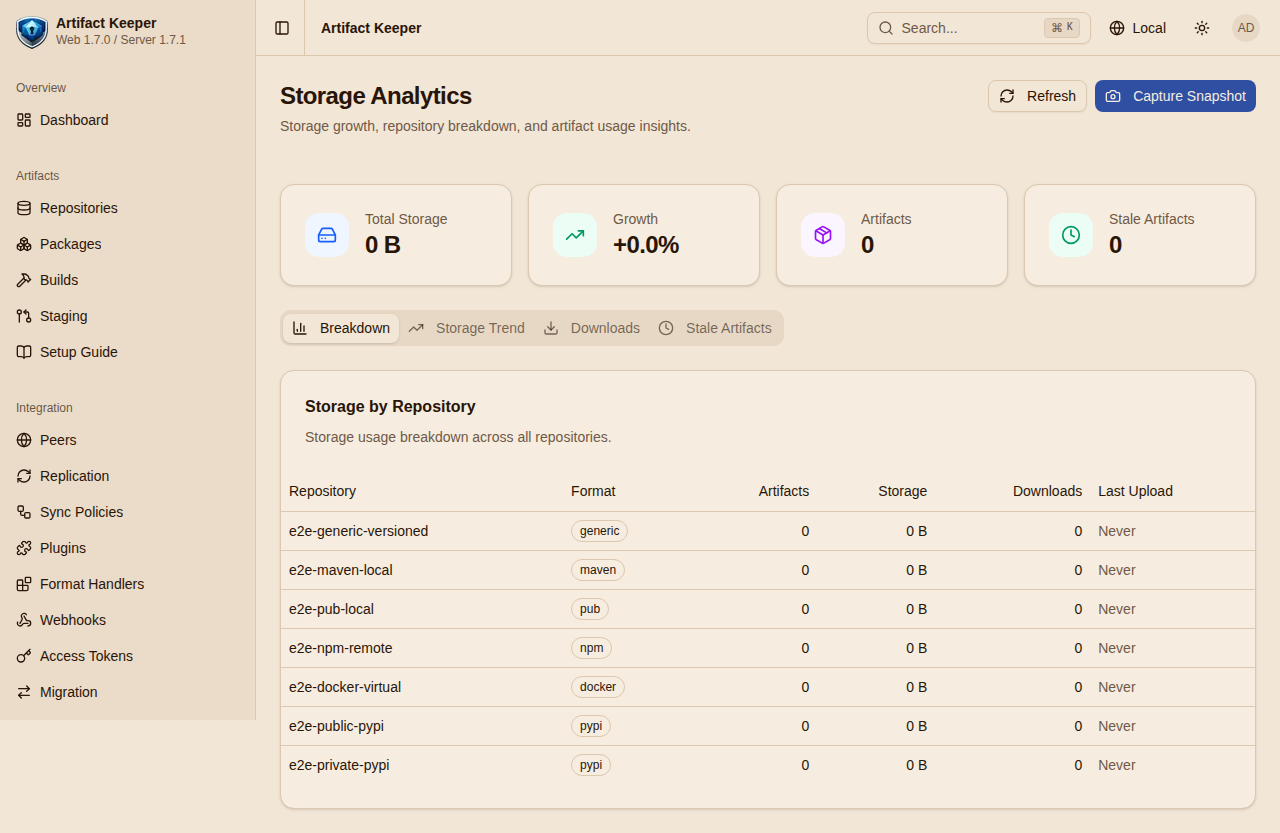The width and height of the screenshot is (1280, 833).
Task: Click the Sync Policies icon
Action: (x=24, y=512)
